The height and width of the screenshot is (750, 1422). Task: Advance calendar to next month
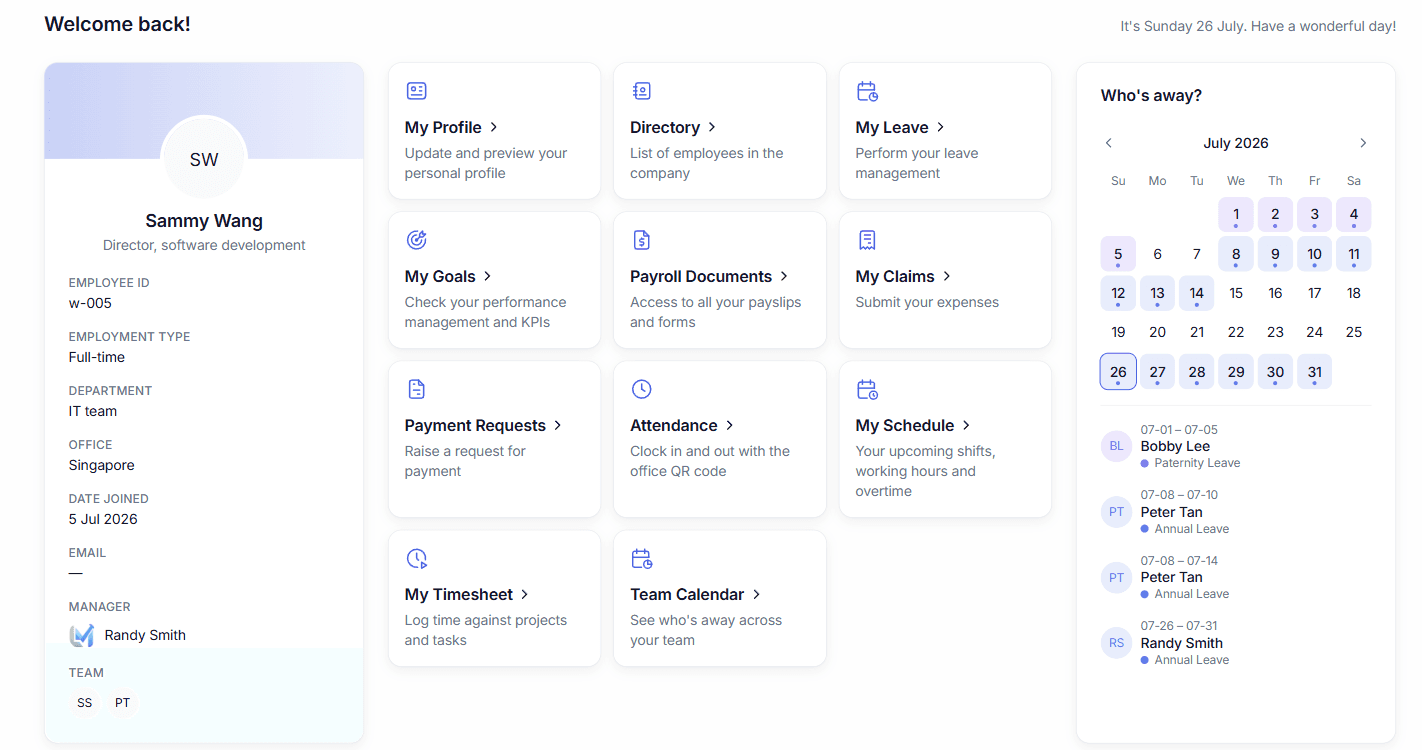coord(1363,143)
